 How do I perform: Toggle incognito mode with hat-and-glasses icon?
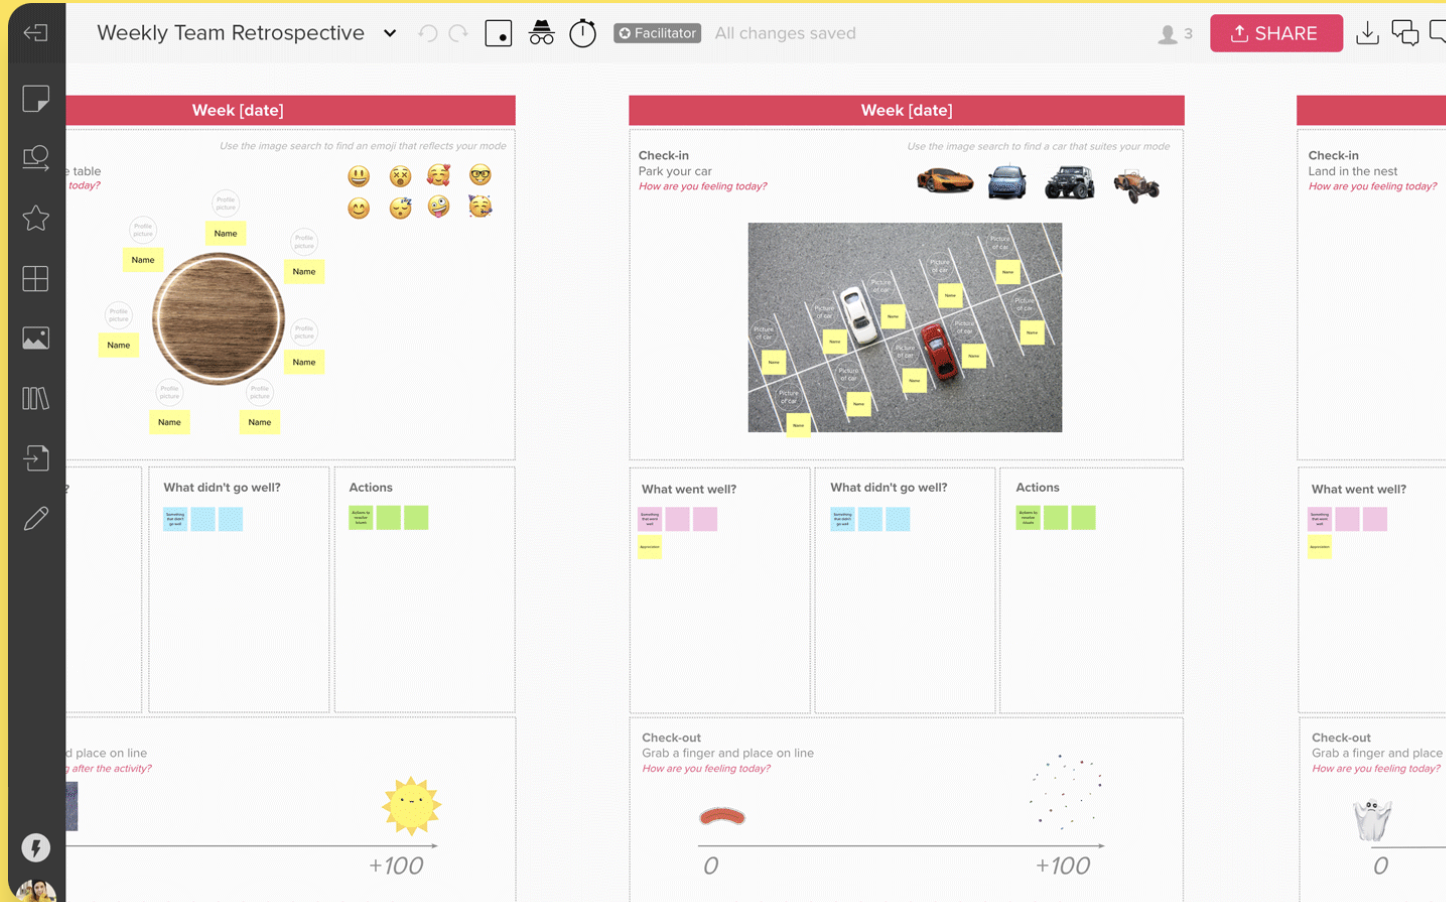coord(541,33)
